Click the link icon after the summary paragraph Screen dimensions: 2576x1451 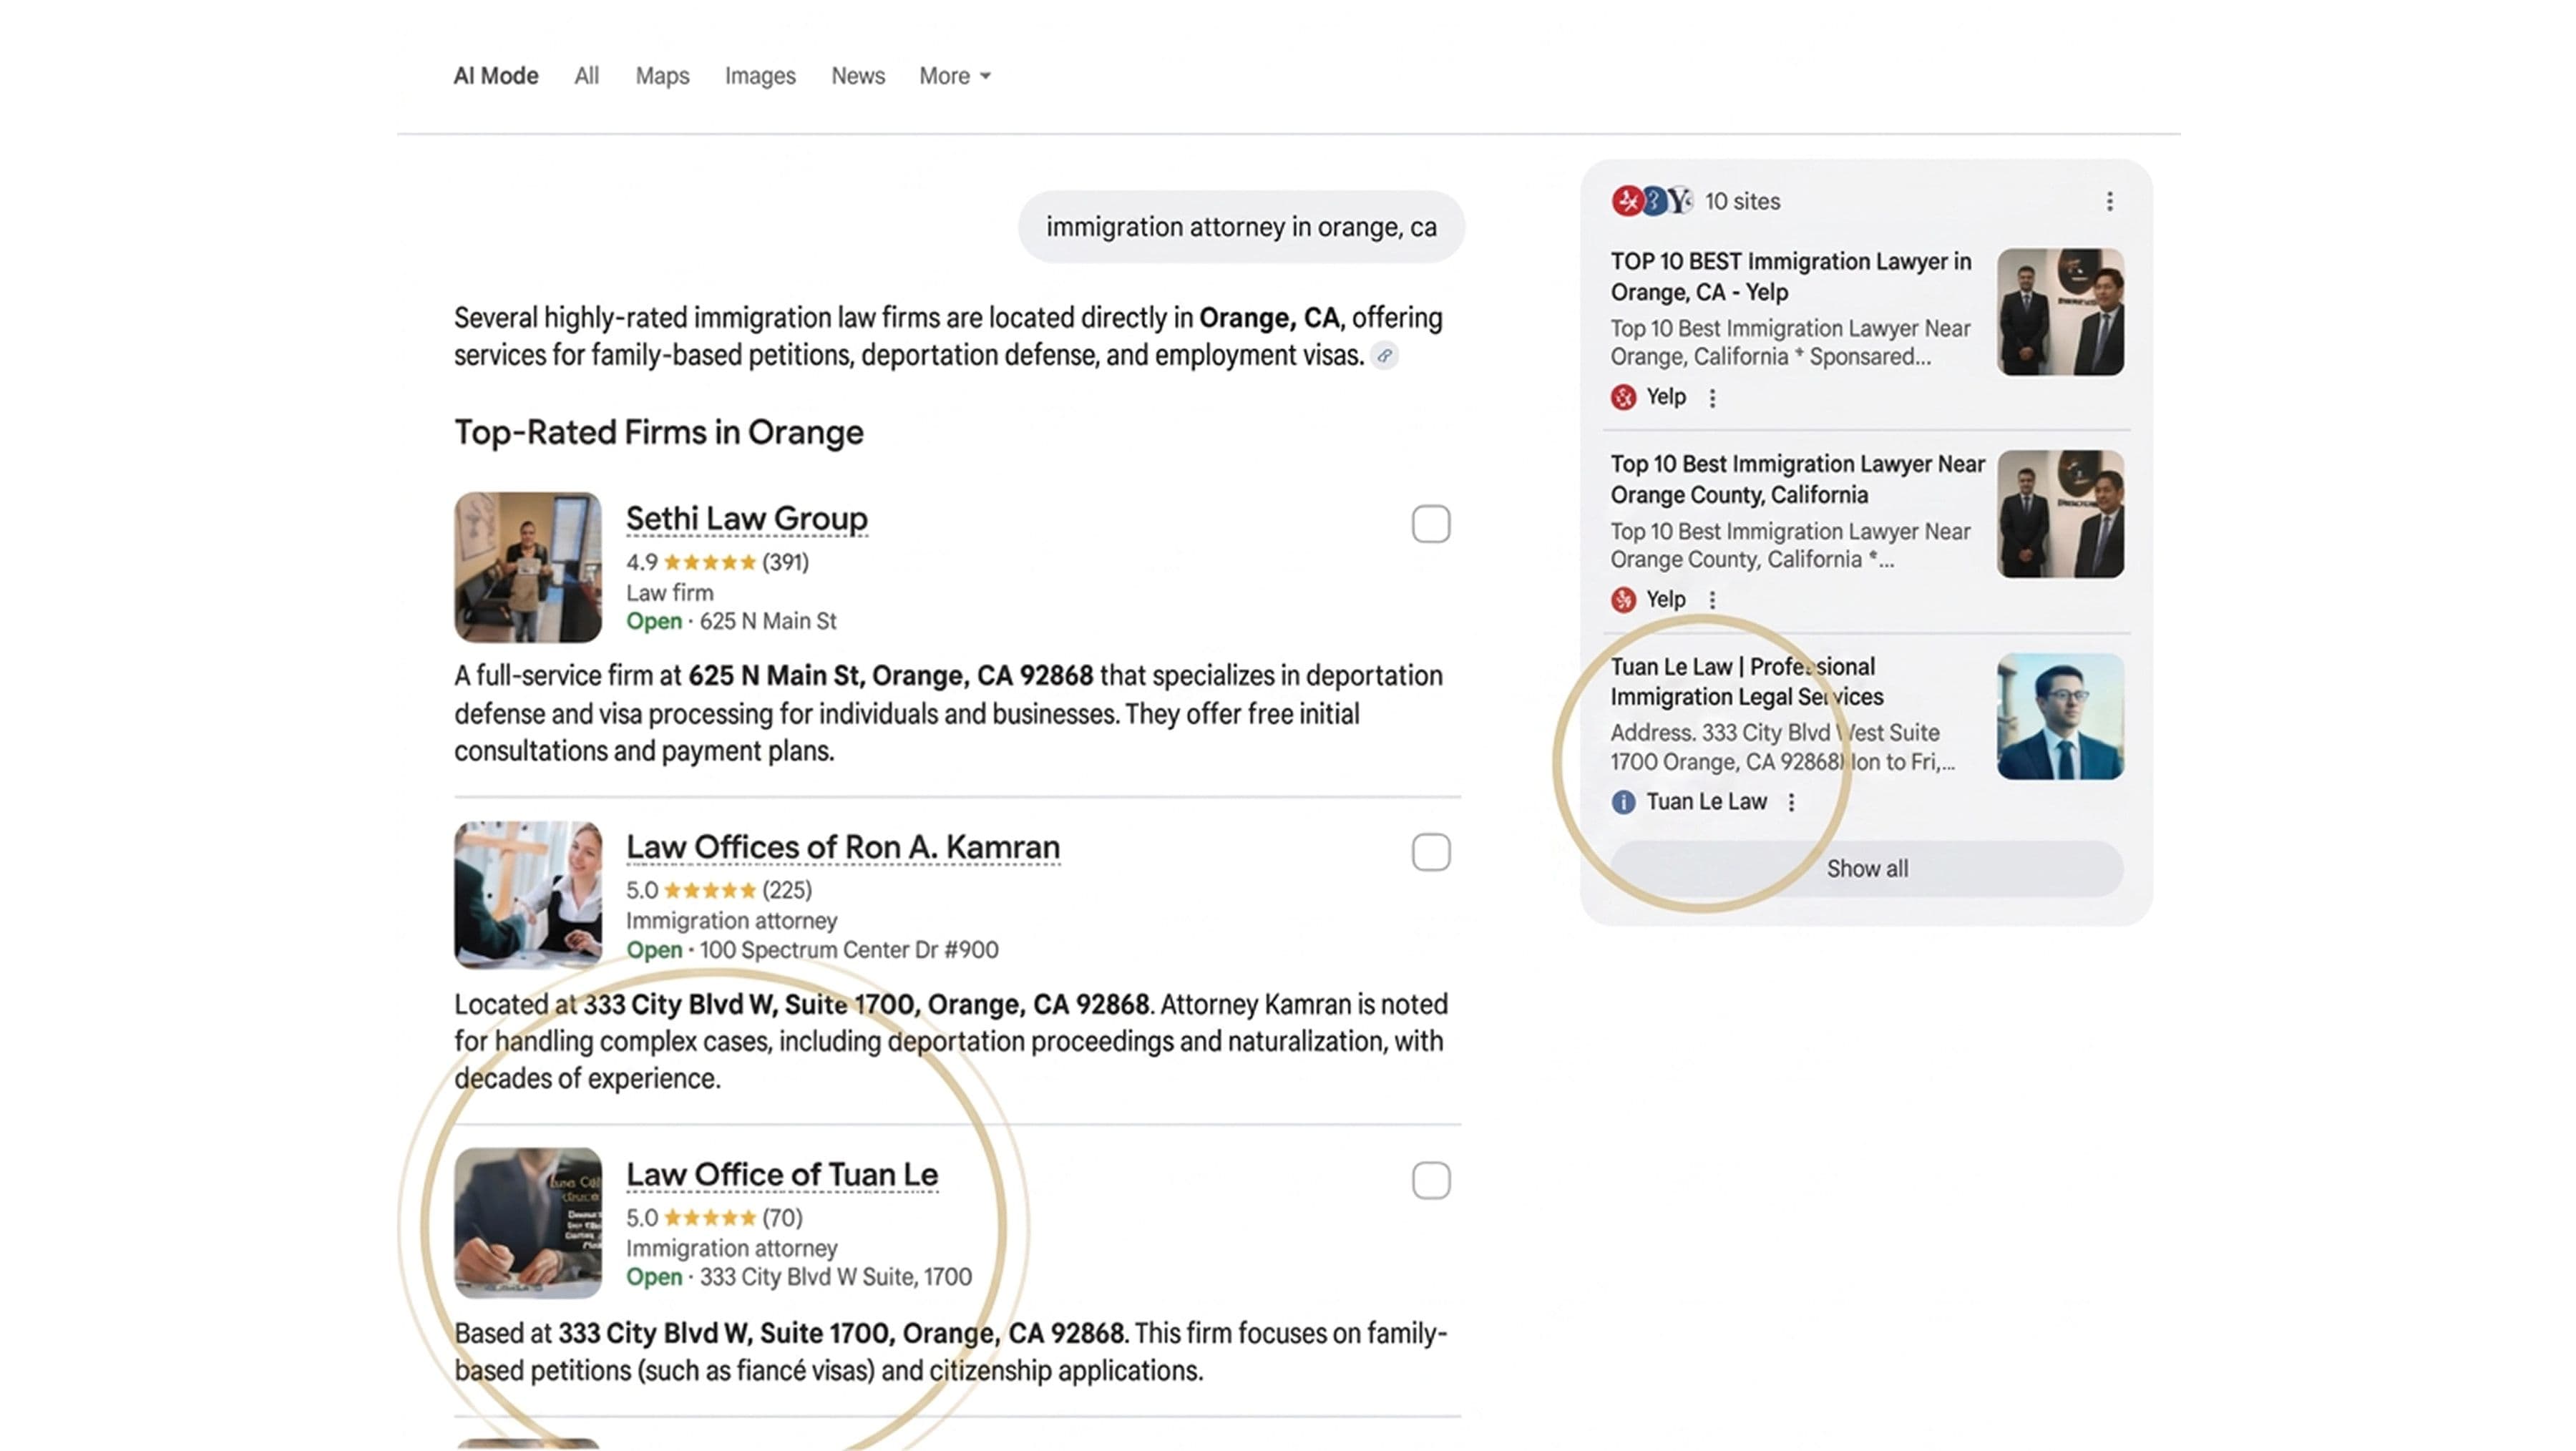pyautogui.click(x=1384, y=356)
